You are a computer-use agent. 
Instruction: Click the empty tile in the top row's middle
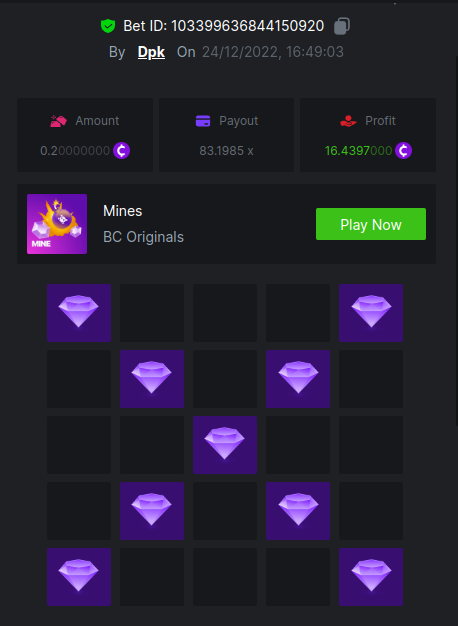pos(225,313)
